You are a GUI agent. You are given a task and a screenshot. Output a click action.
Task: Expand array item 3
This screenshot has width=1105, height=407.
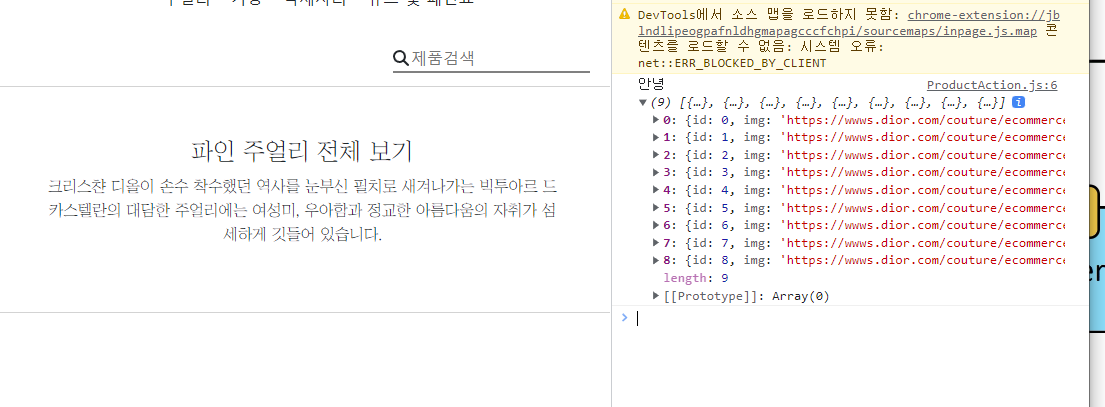coord(657,173)
